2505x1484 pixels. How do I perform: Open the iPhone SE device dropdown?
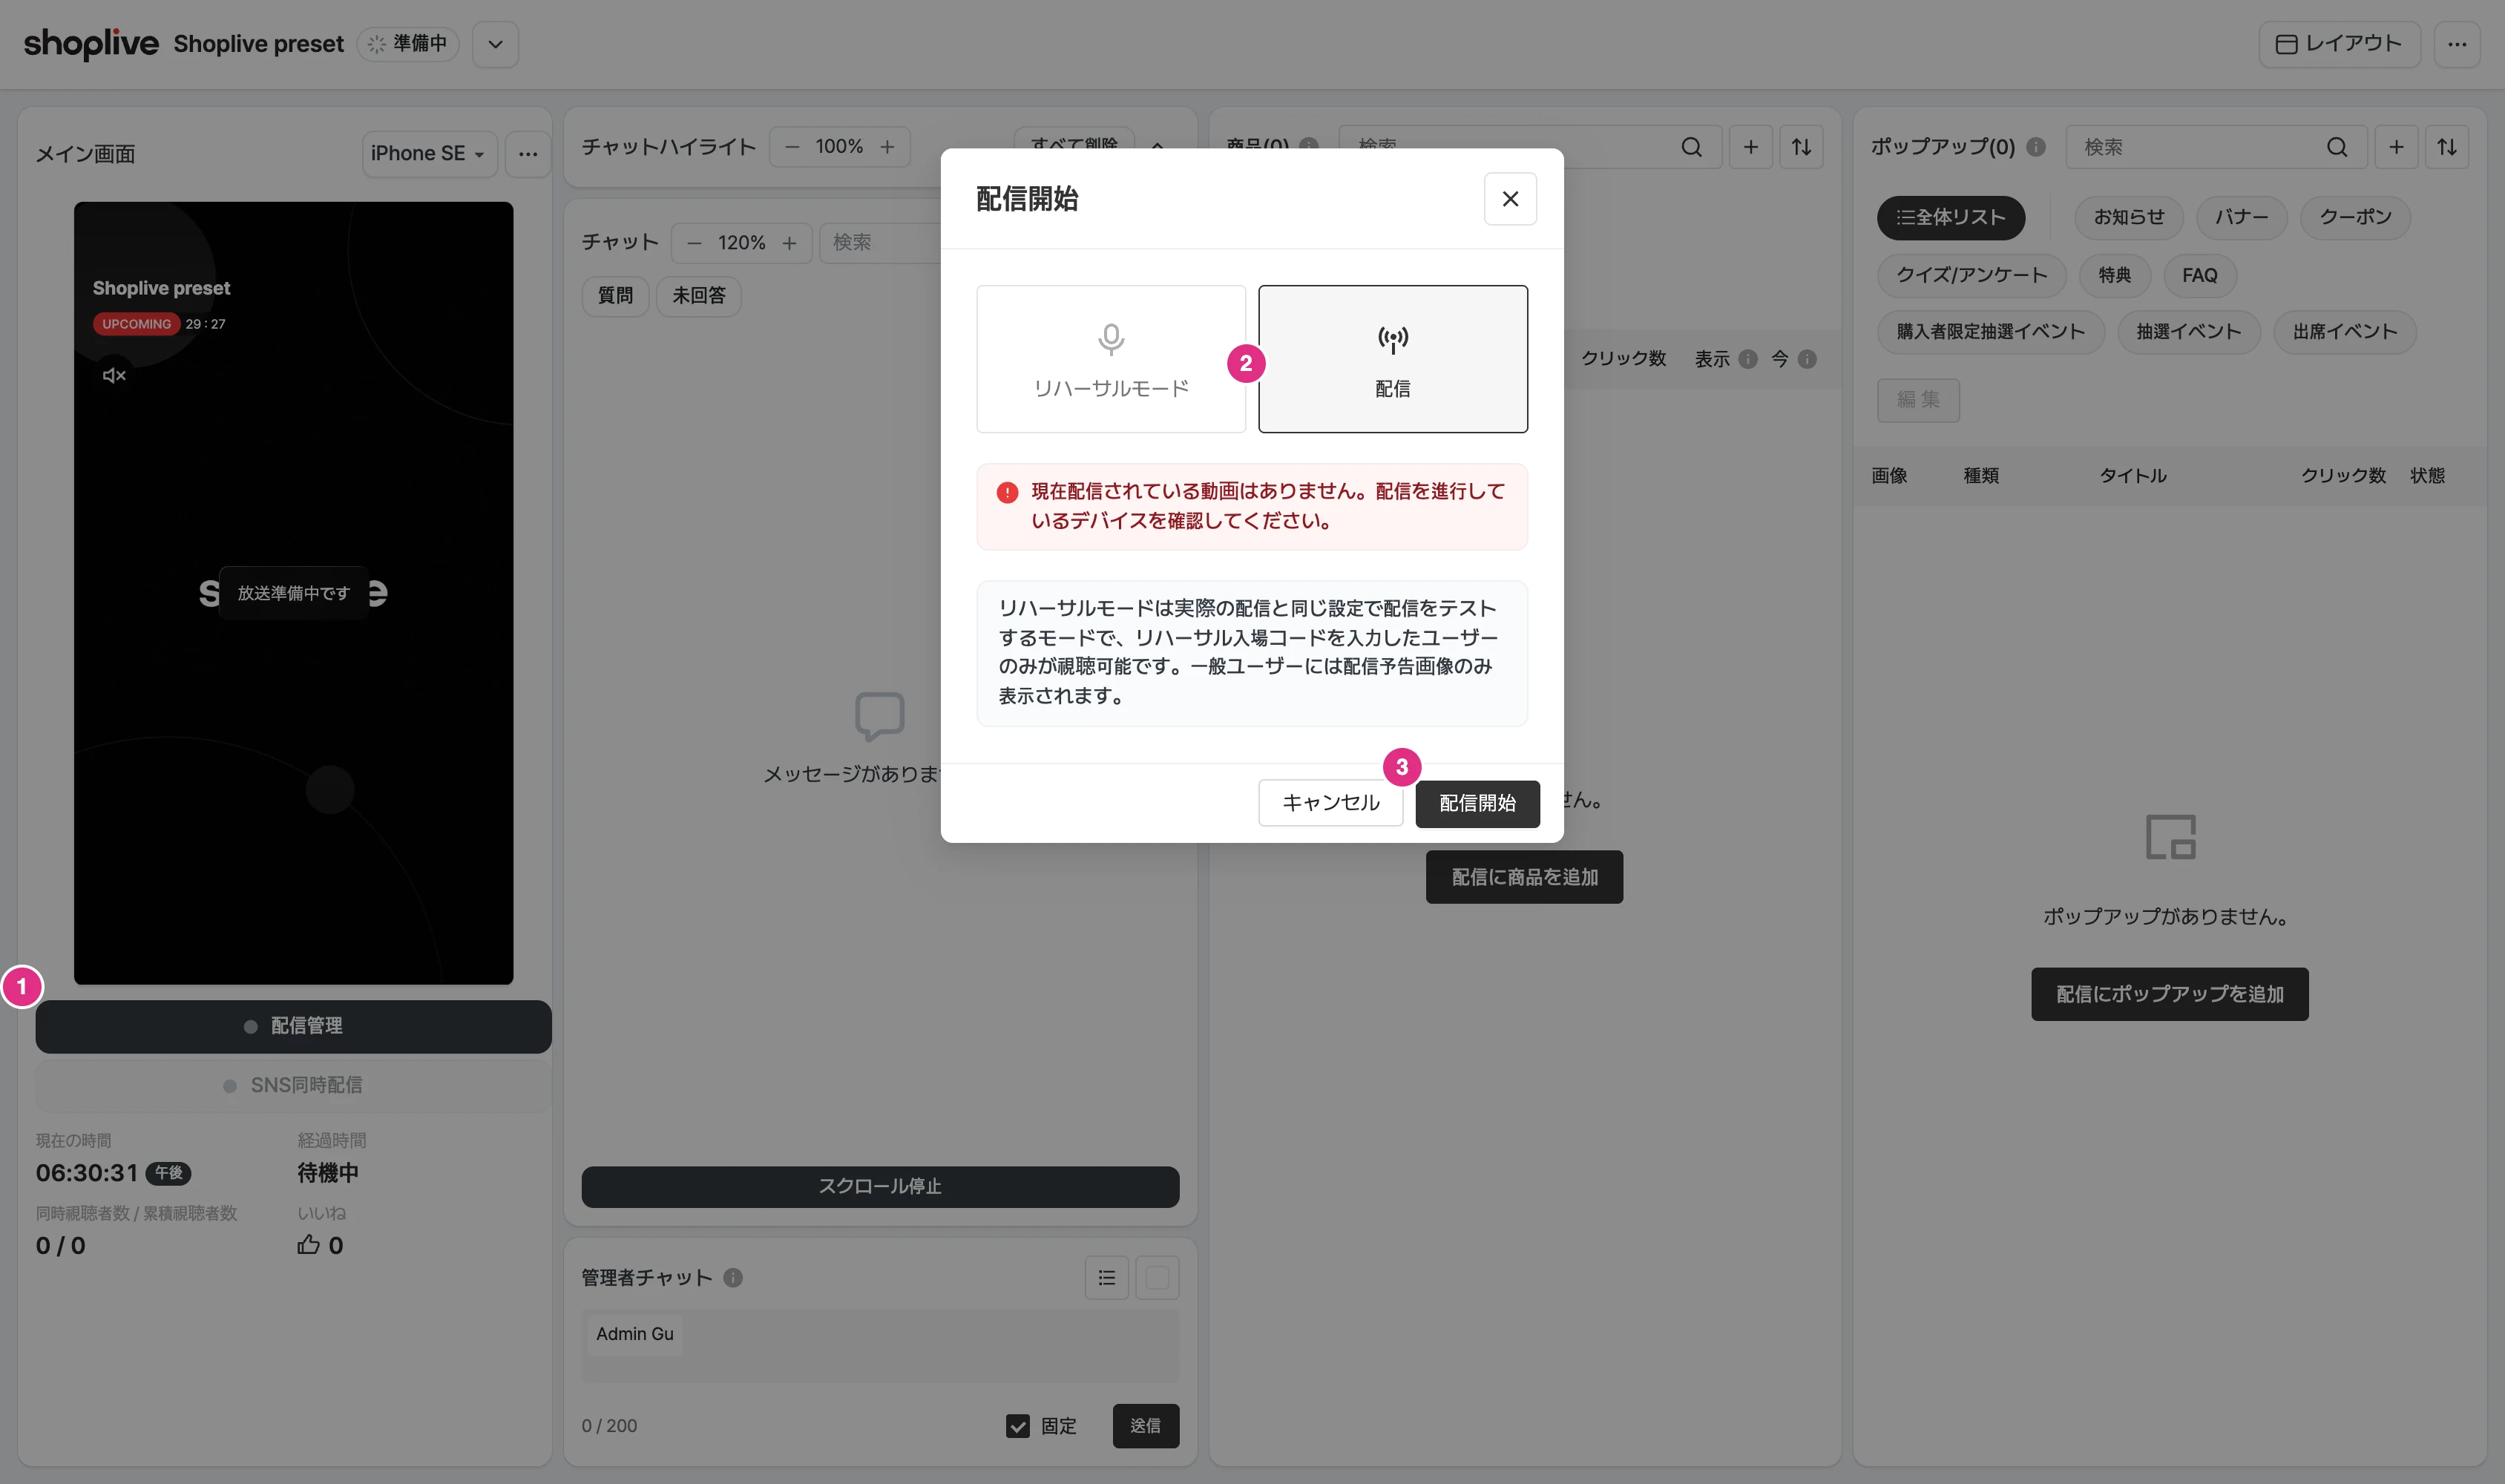429,154
